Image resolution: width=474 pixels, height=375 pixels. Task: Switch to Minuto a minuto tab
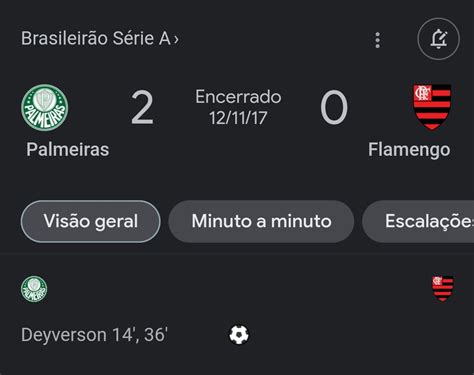point(261,221)
